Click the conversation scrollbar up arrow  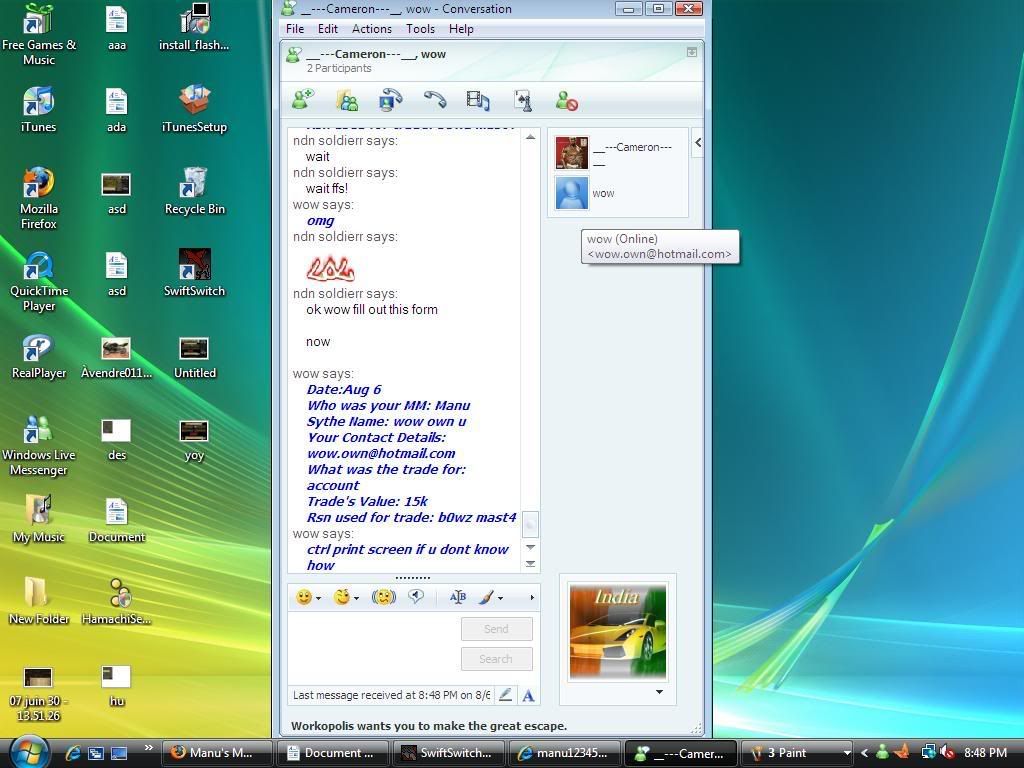click(530, 136)
